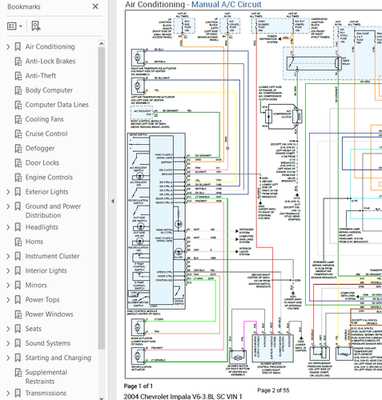Click the Sound Systems bookmark icon
The width and height of the screenshot is (382, 400).
(x=18, y=343)
